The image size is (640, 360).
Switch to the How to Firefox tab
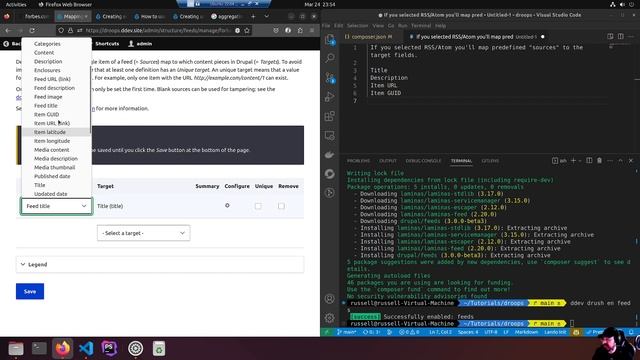pyautogui.click(x=149, y=16)
